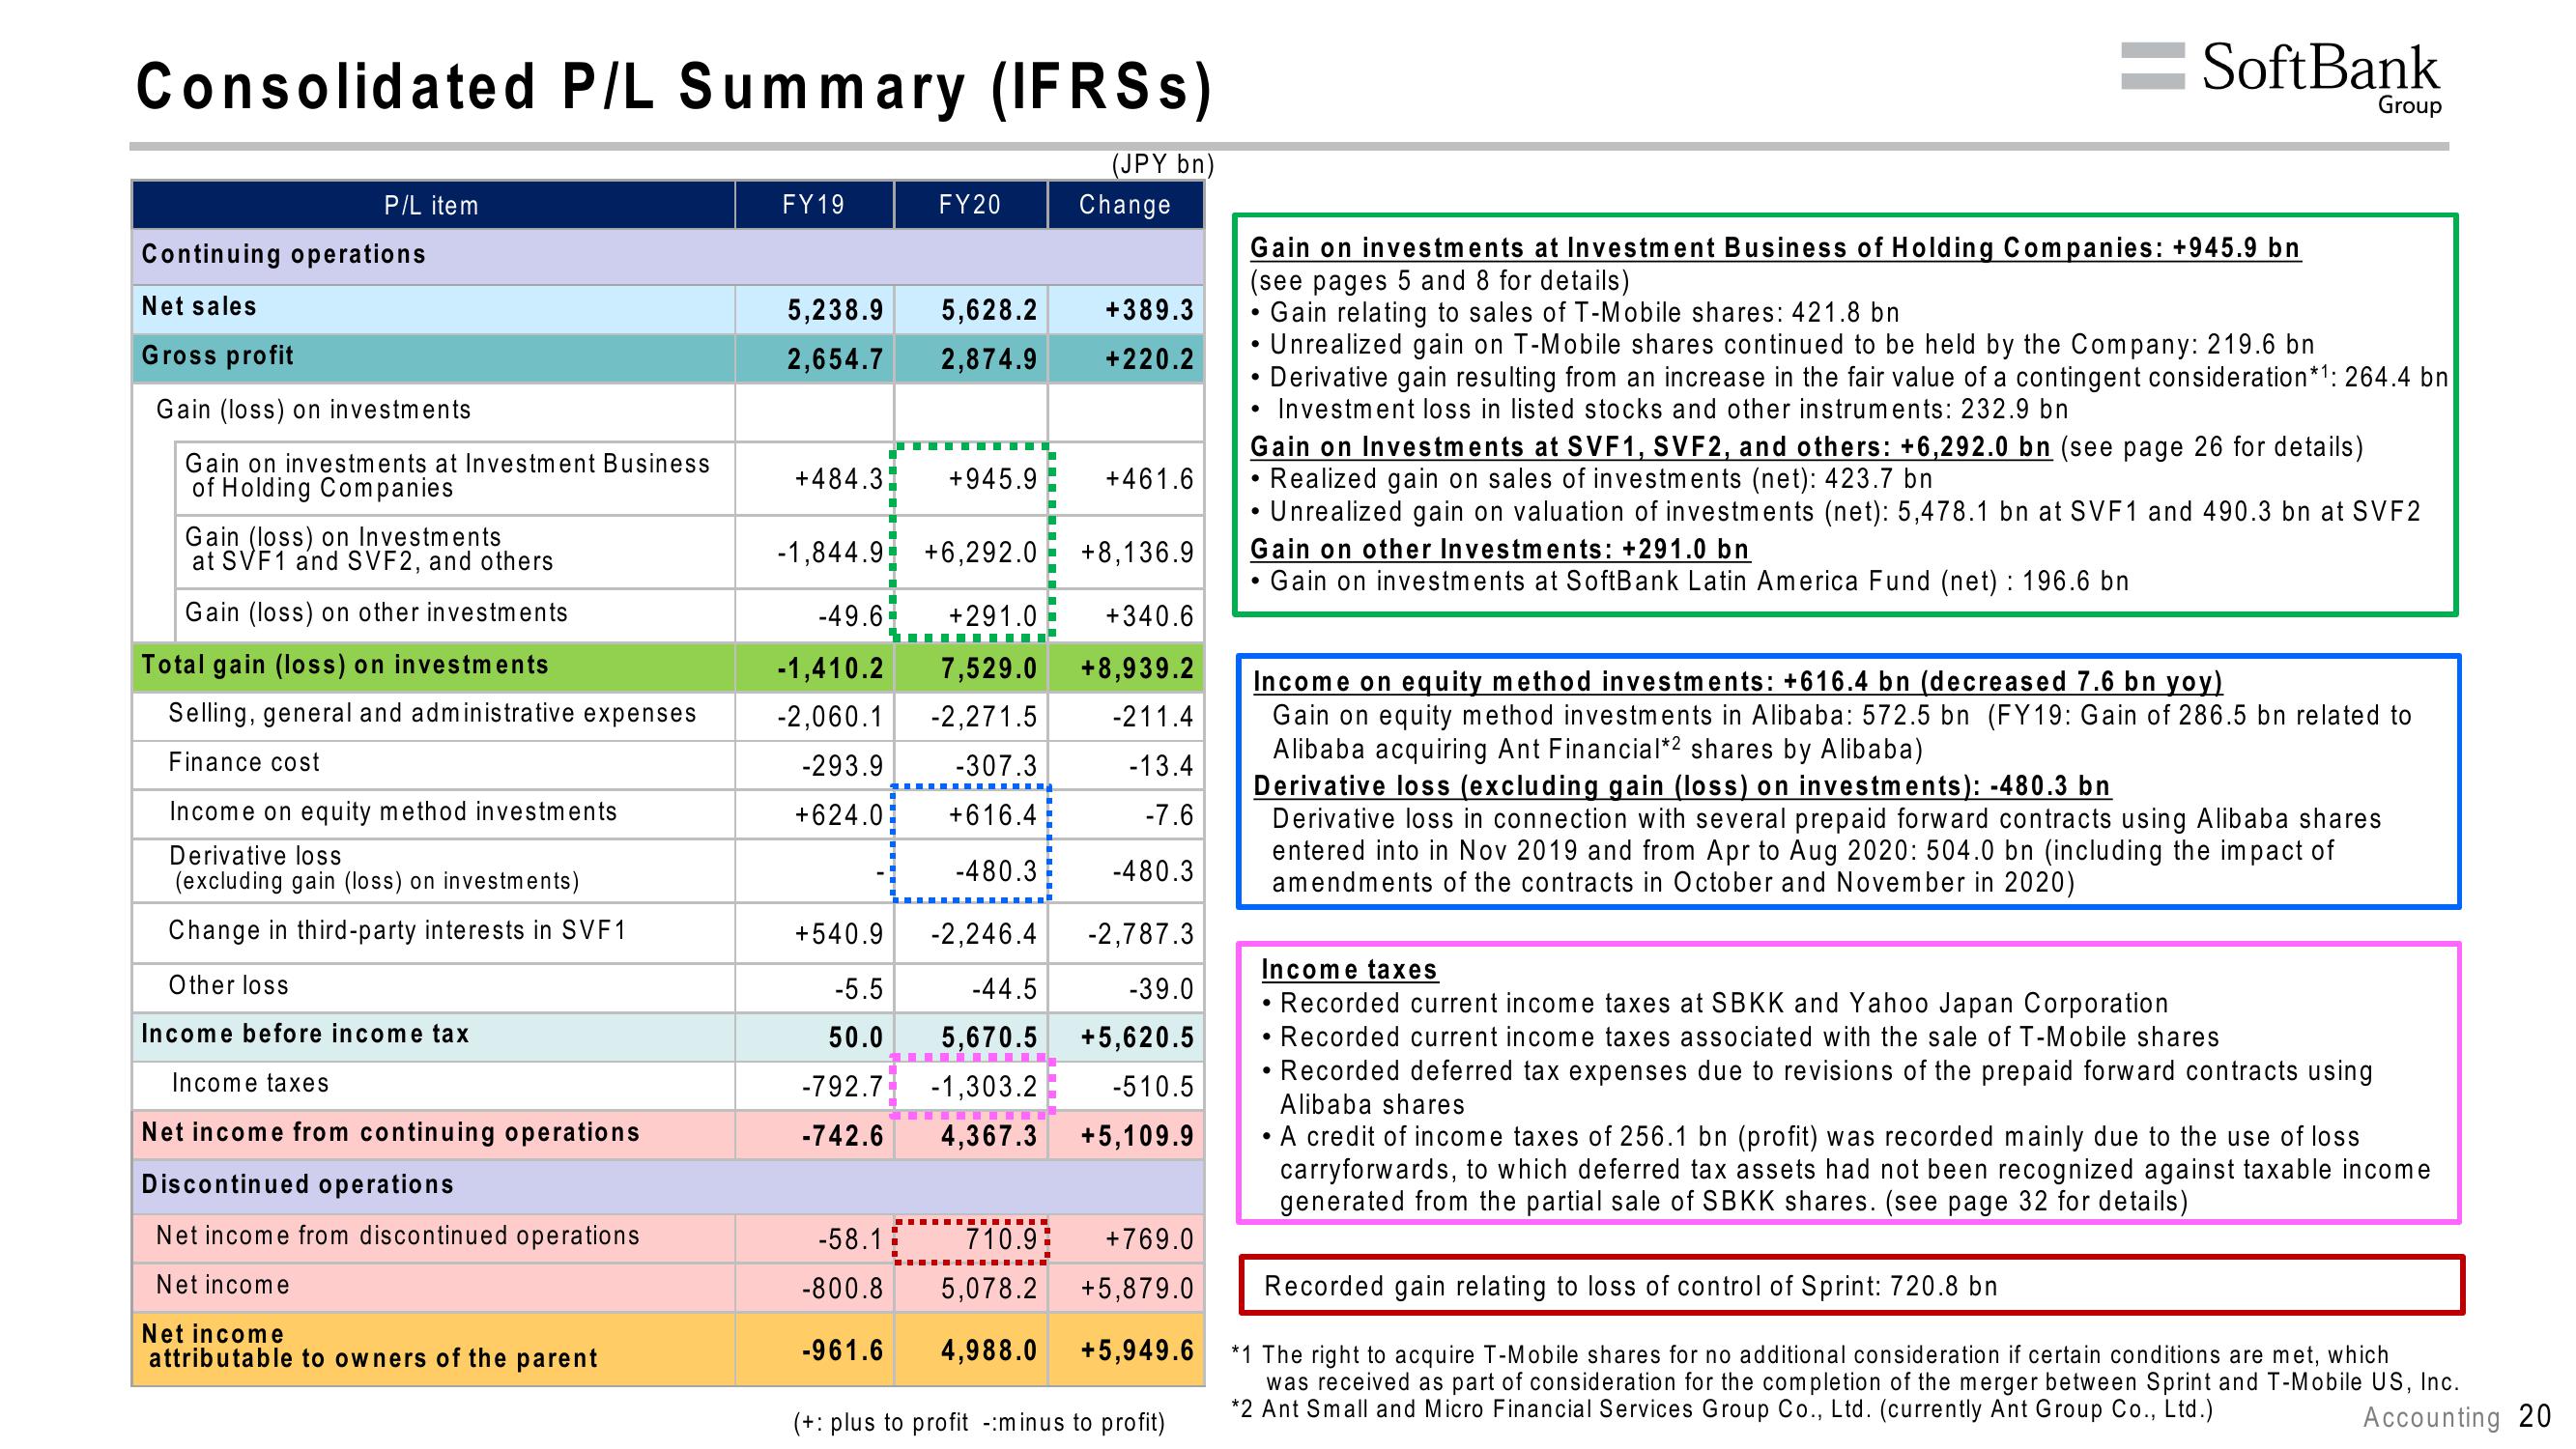The image size is (2576, 1449).
Task: Select the 'Discontinued operations' section row
Action: (668, 1187)
